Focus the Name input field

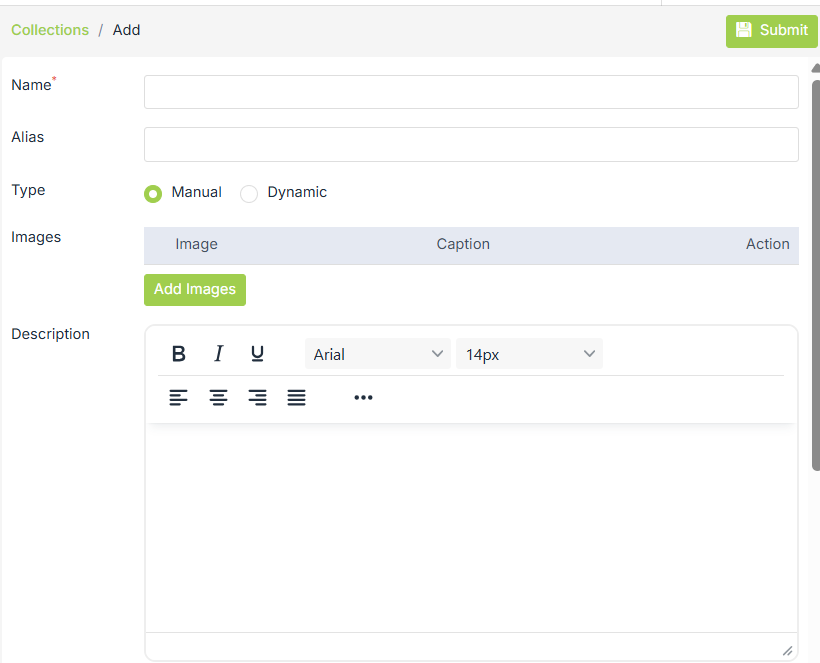[x=471, y=92]
